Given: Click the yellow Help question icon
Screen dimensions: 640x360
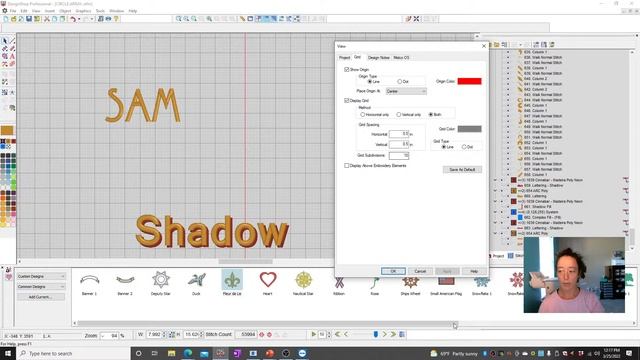Looking at the screenshot, I should 116,19.
